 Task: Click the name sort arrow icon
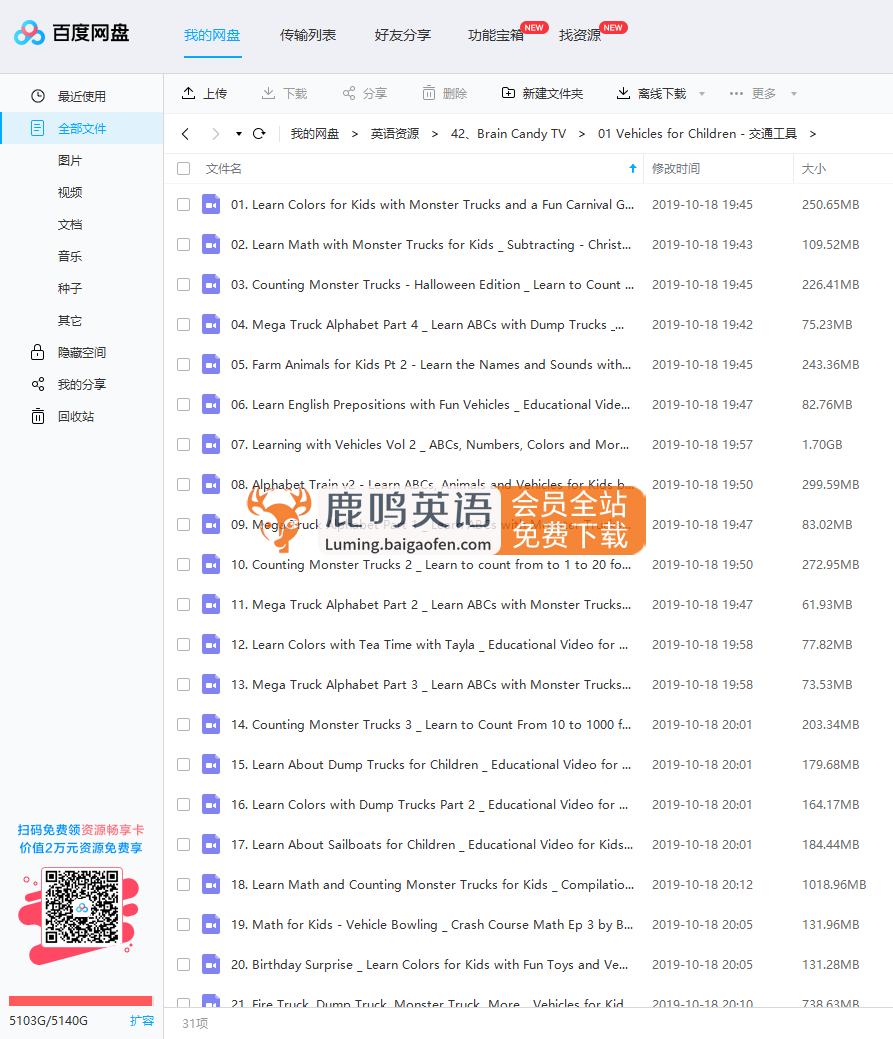(633, 168)
